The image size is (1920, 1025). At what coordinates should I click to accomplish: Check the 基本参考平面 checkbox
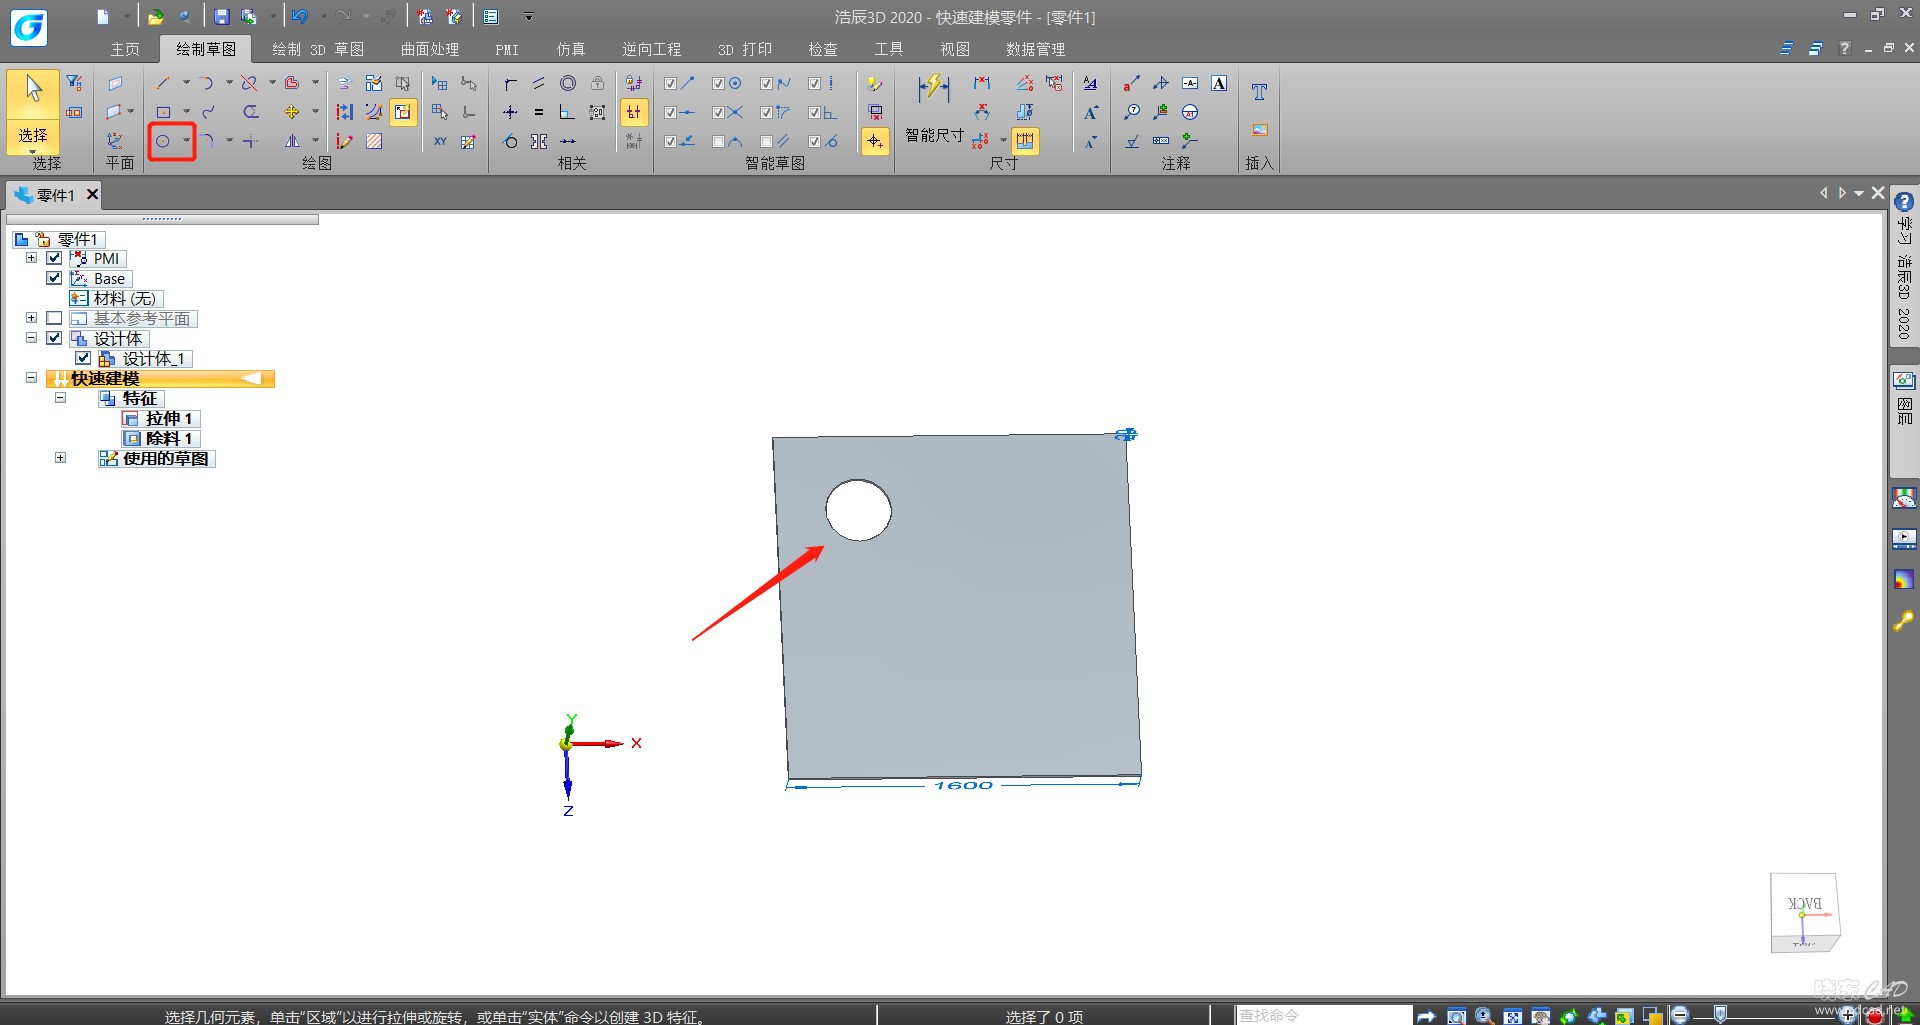[54, 318]
